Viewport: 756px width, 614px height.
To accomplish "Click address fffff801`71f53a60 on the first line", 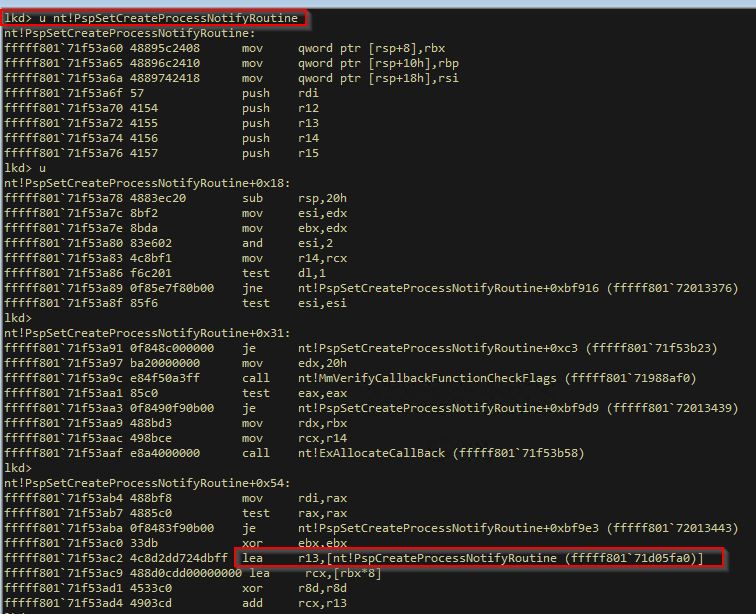I will point(63,48).
